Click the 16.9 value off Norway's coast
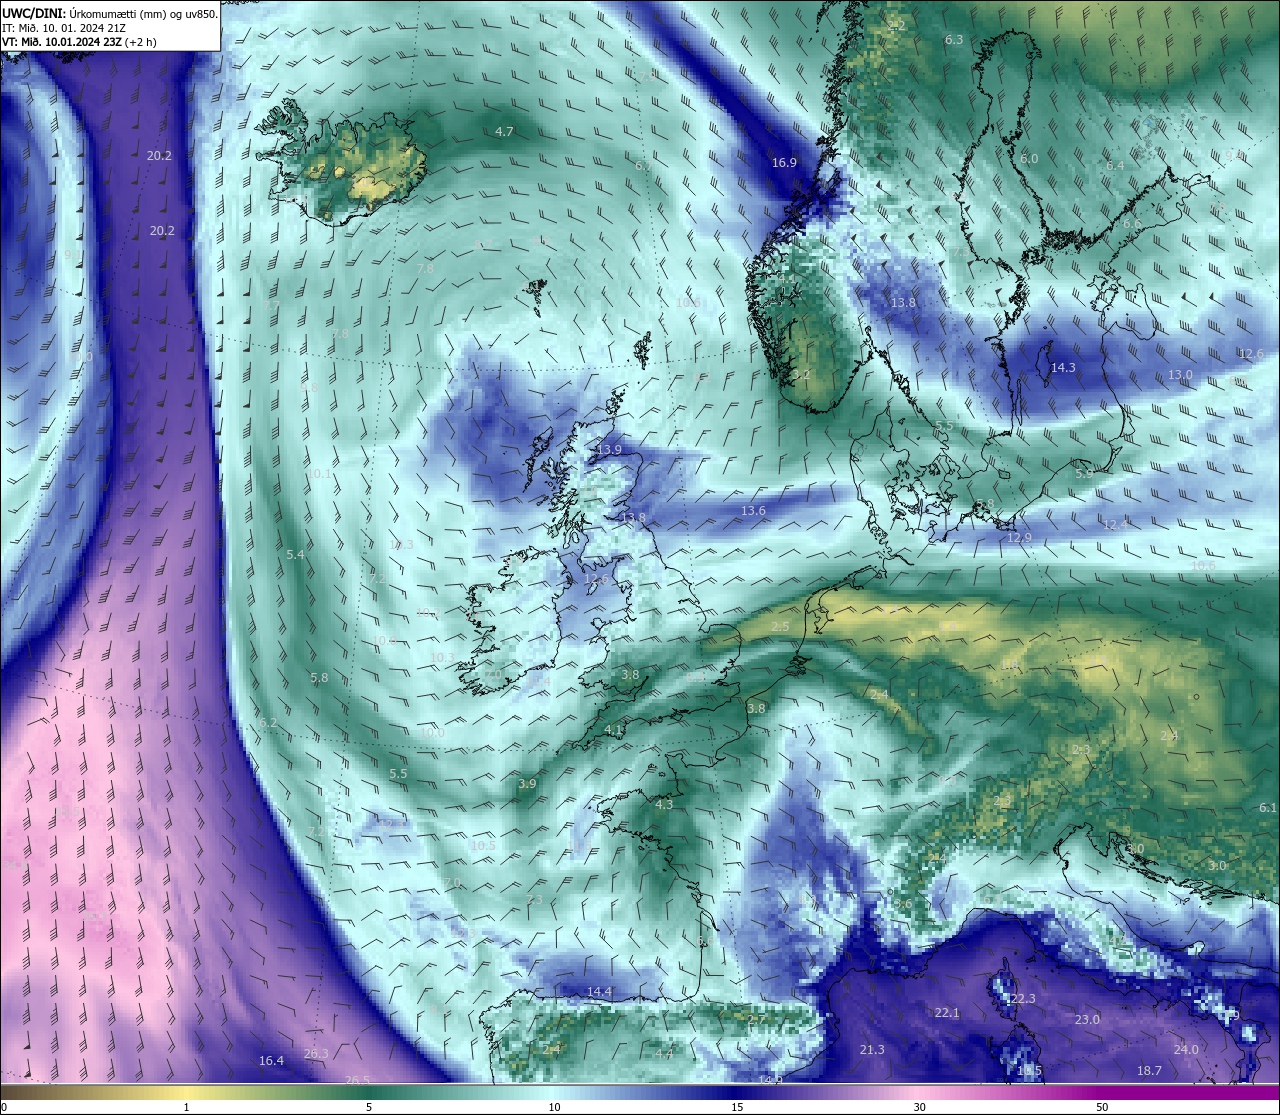This screenshot has height=1115, width=1280. [x=784, y=163]
